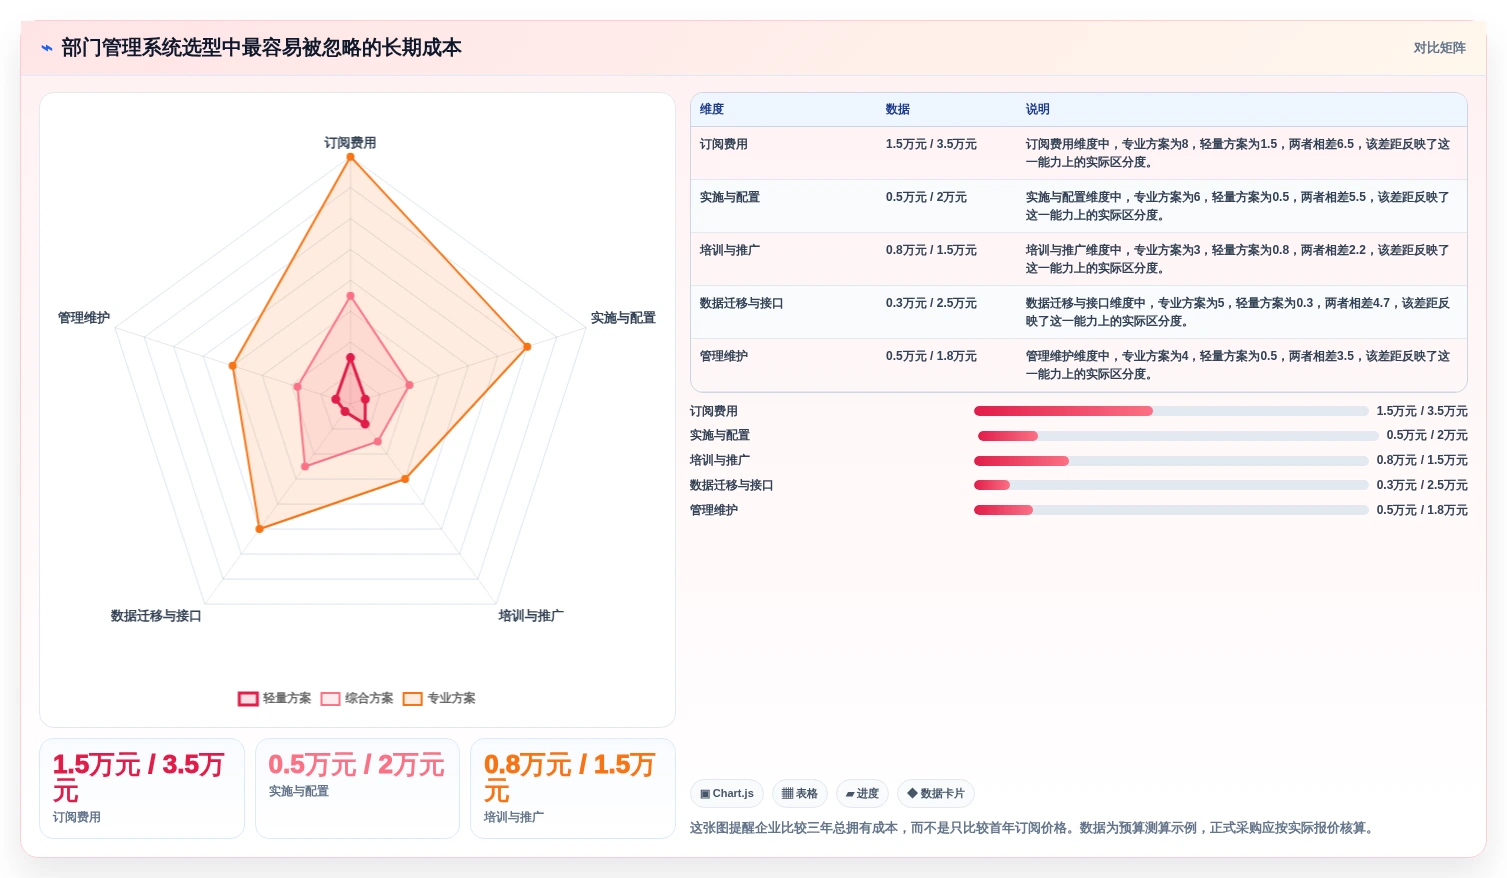1507x878 pixels.
Task: Open the 培训与推广 stat card
Action: (x=572, y=788)
